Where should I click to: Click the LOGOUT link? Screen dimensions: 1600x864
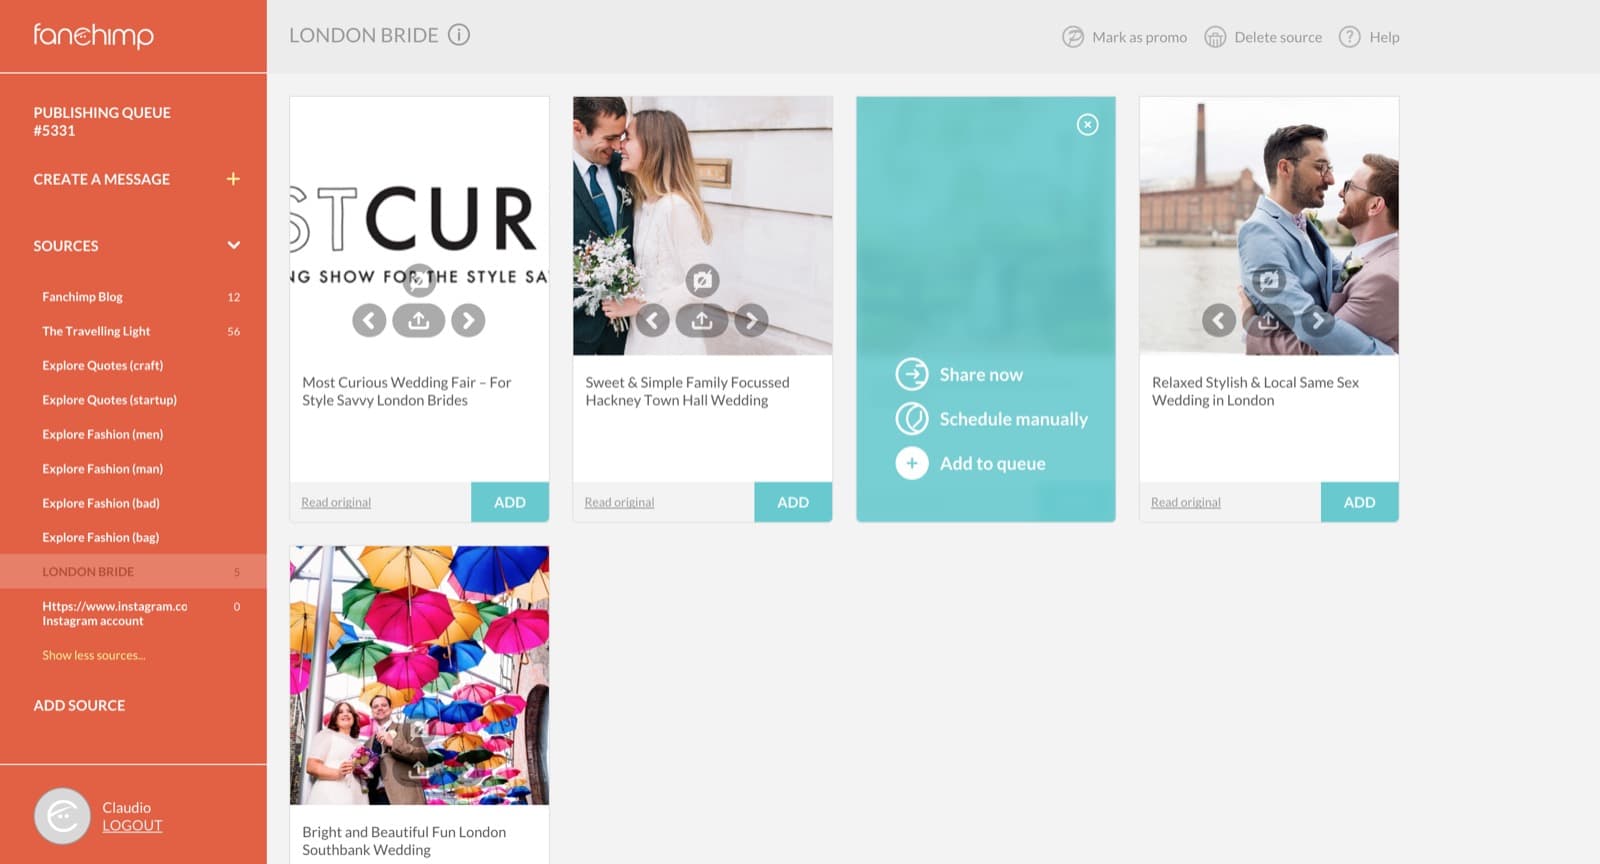(x=132, y=826)
